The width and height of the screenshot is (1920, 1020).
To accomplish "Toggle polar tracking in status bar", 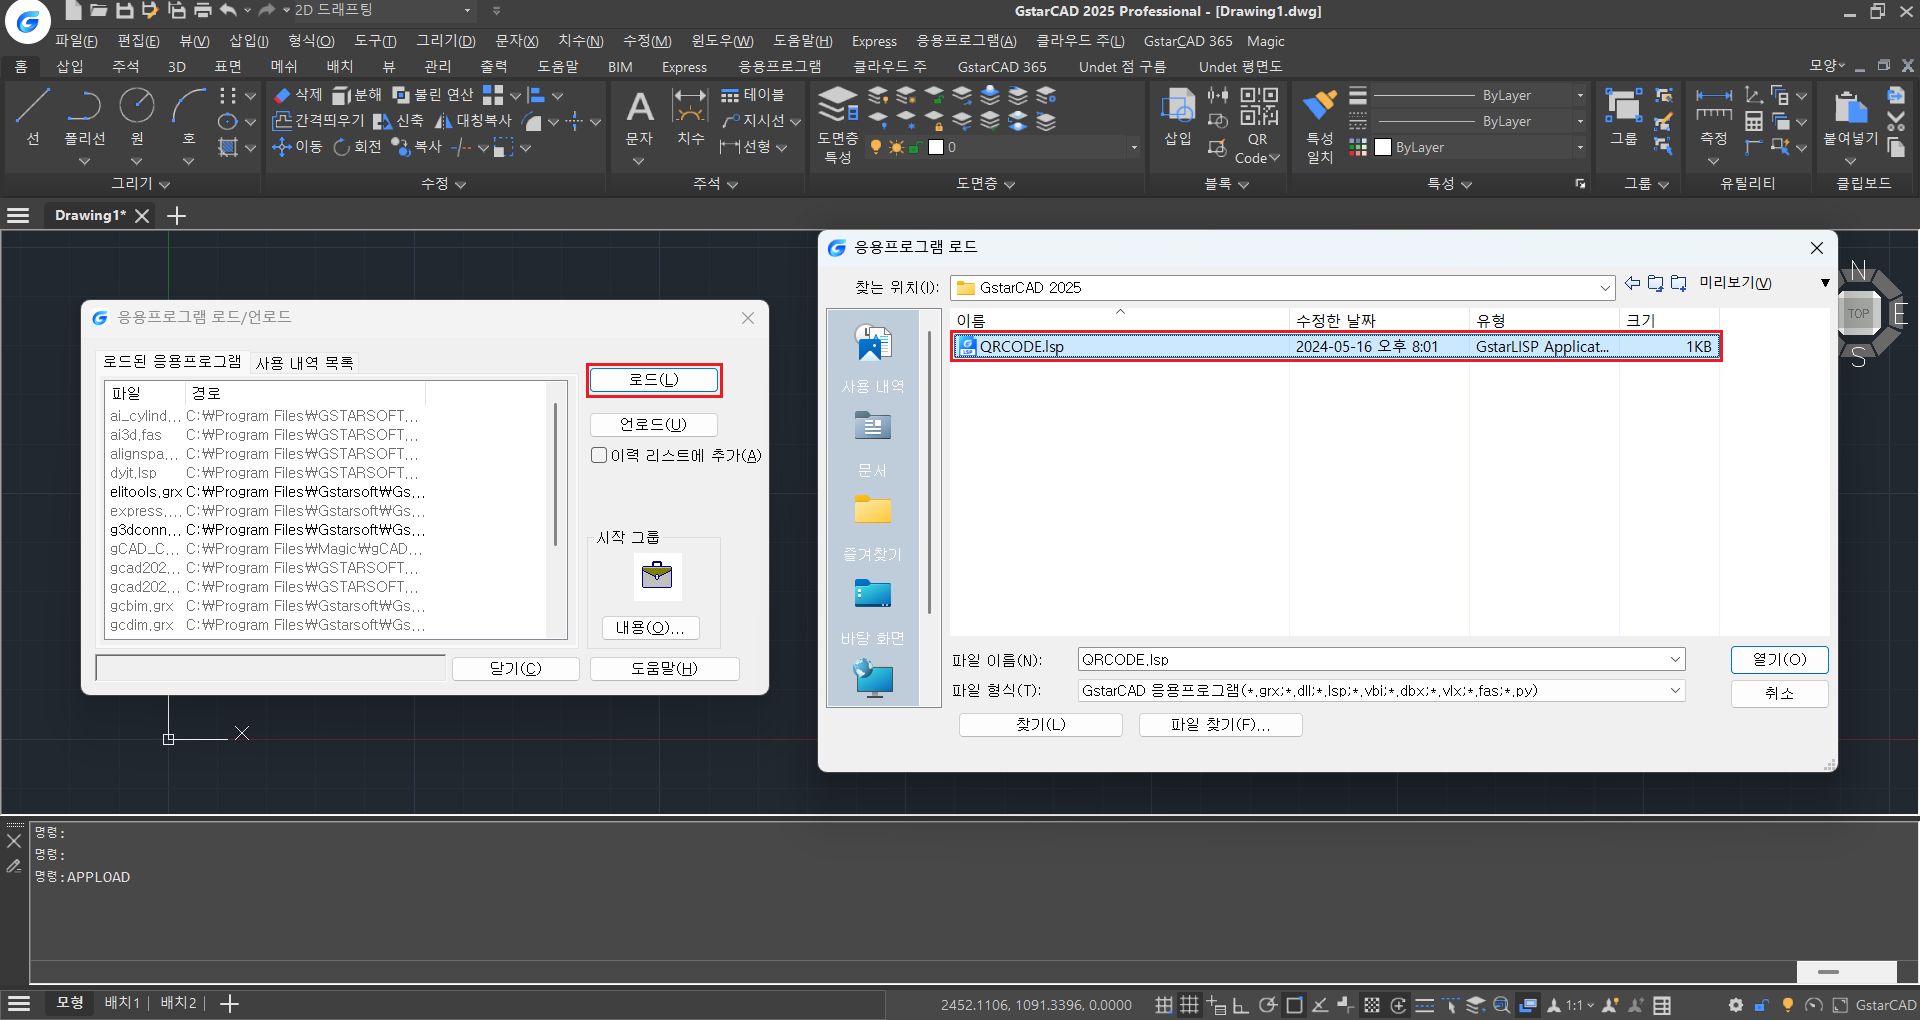I will coord(1268,1005).
